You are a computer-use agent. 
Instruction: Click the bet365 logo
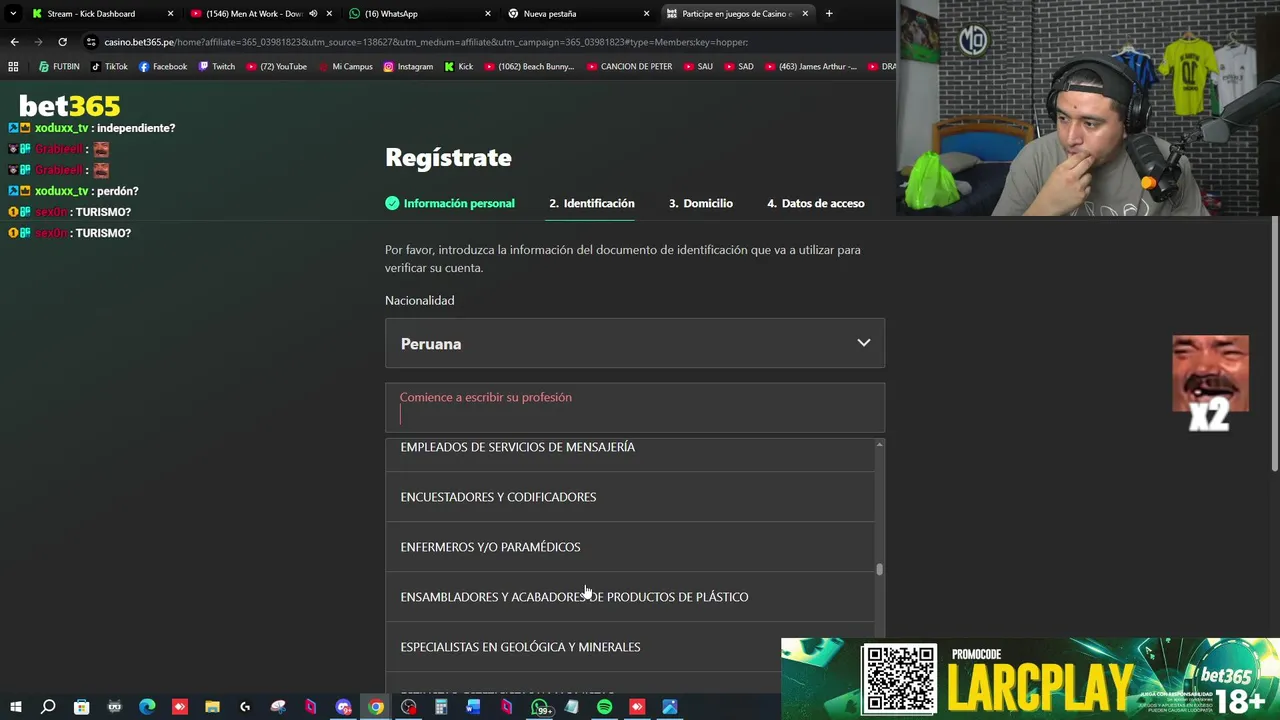69,106
